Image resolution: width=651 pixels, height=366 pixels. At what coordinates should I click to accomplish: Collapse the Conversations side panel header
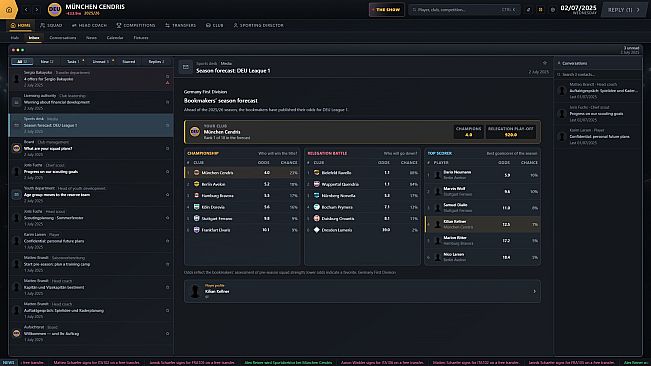pyautogui.click(x=574, y=63)
